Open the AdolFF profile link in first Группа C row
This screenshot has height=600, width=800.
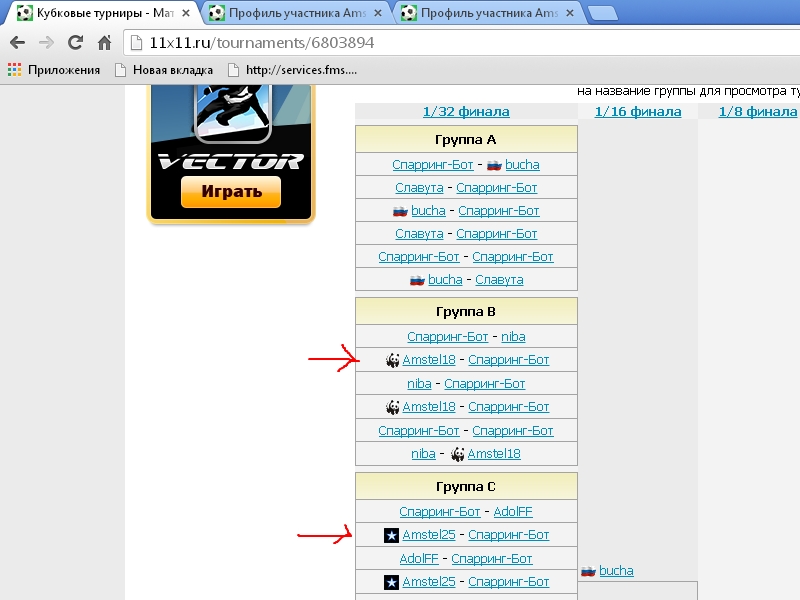tap(513, 512)
